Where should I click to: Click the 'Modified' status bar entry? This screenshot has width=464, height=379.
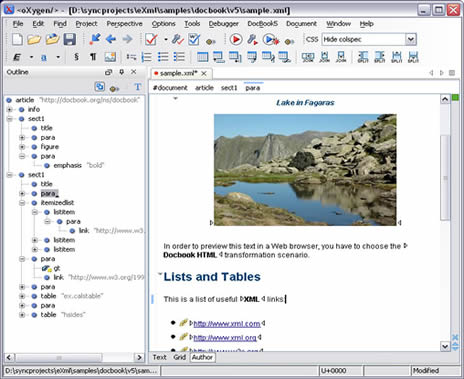point(426,371)
